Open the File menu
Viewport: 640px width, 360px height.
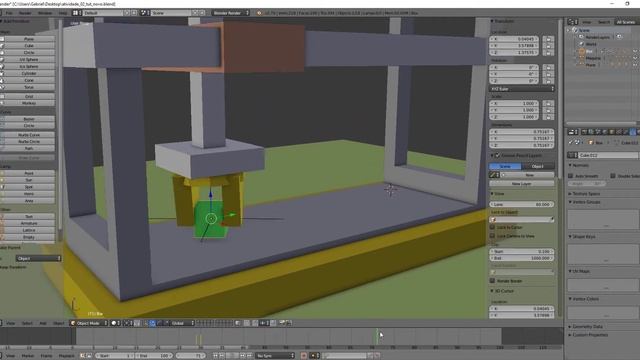pyautogui.click(x=9, y=13)
